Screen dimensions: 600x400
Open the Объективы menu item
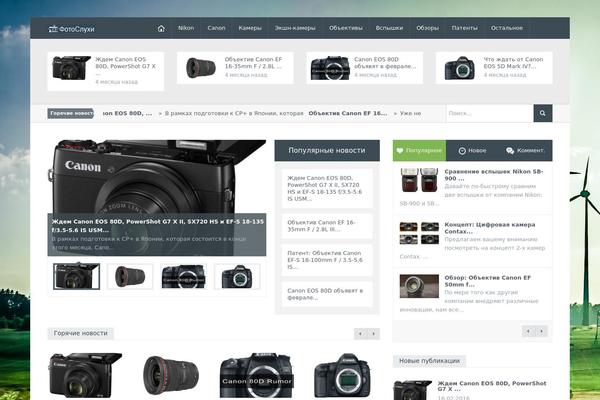click(x=346, y=28)
